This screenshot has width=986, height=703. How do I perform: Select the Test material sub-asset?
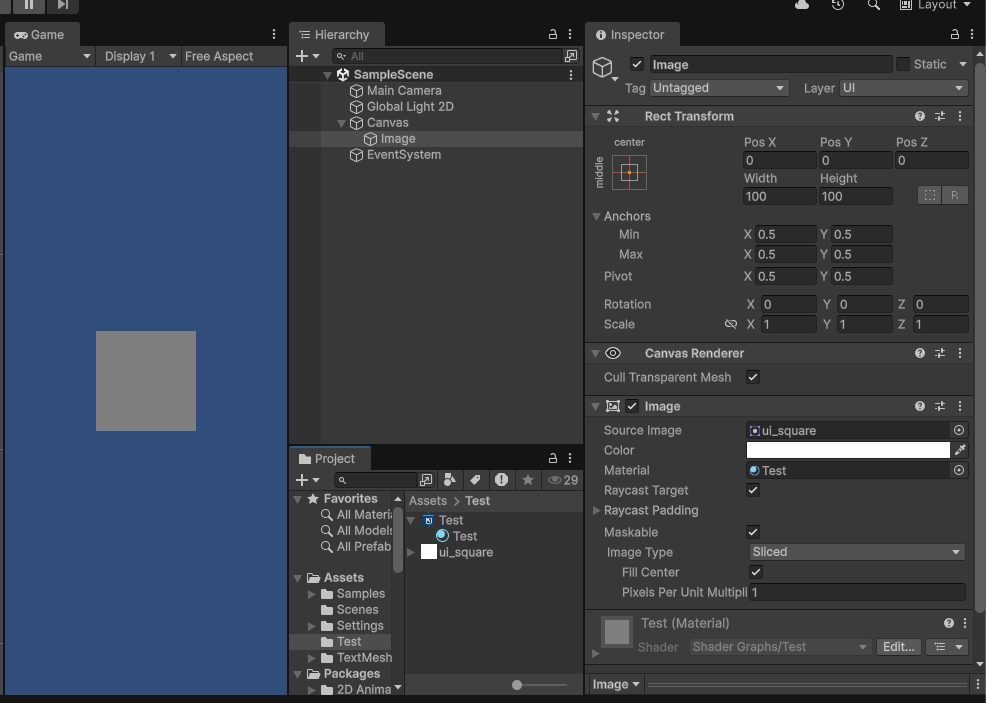(x=457, y=536)
